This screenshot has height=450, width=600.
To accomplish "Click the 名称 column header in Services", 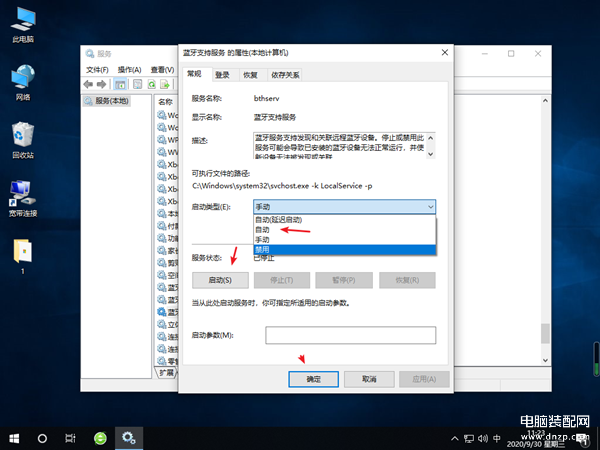I will click(x=166, y=102).
